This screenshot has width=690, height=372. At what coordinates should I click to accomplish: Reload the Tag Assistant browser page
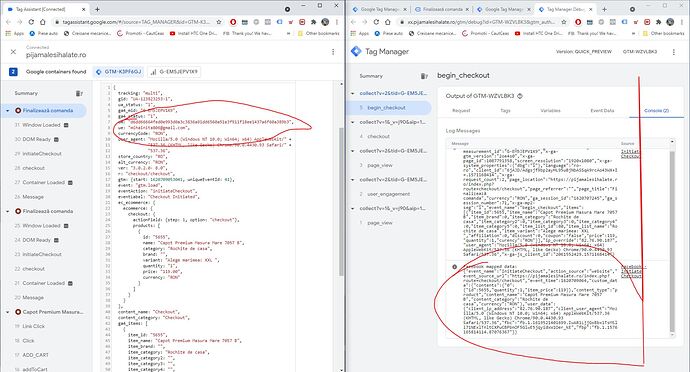31,22
